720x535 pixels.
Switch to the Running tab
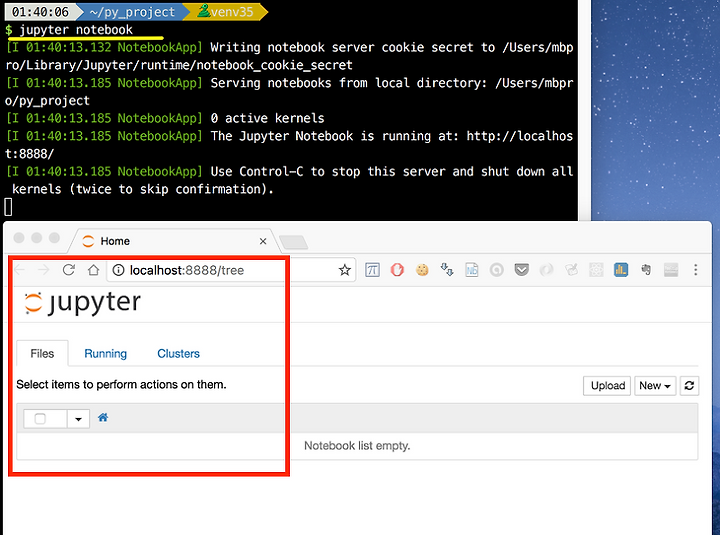pyautogui.click(x=106, y=354)
